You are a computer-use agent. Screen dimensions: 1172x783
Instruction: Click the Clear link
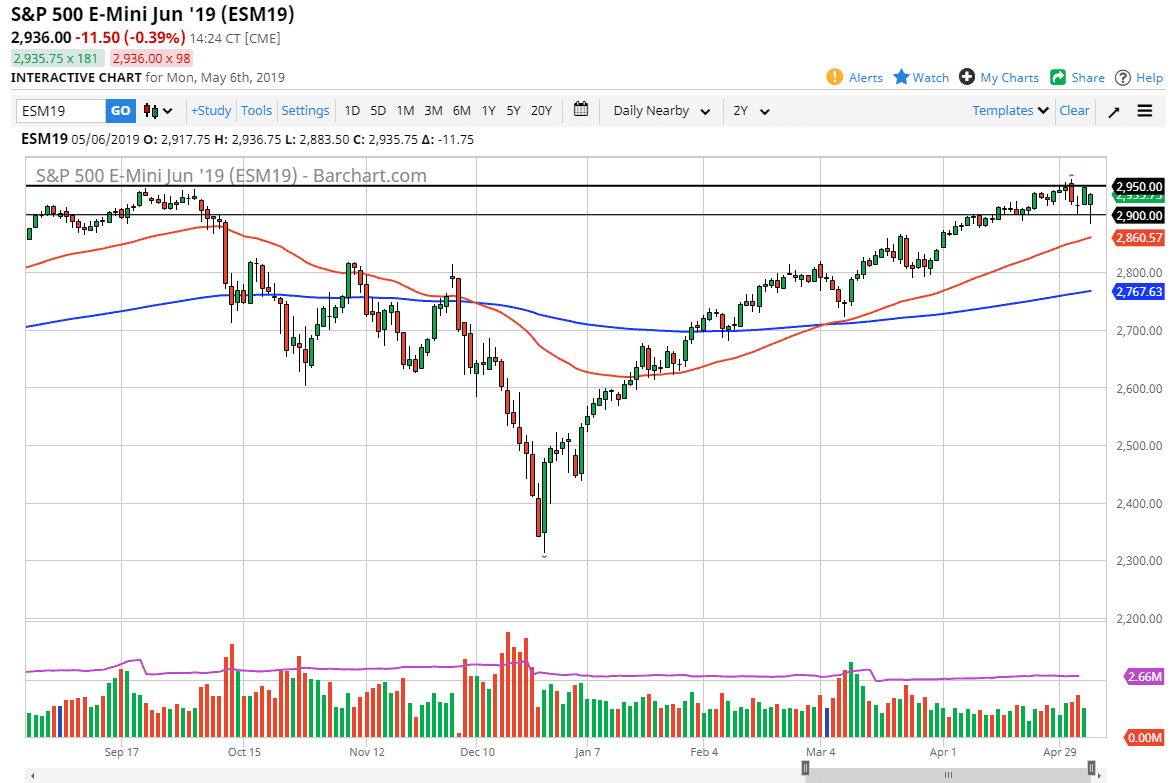click(x=1074, y=111)
